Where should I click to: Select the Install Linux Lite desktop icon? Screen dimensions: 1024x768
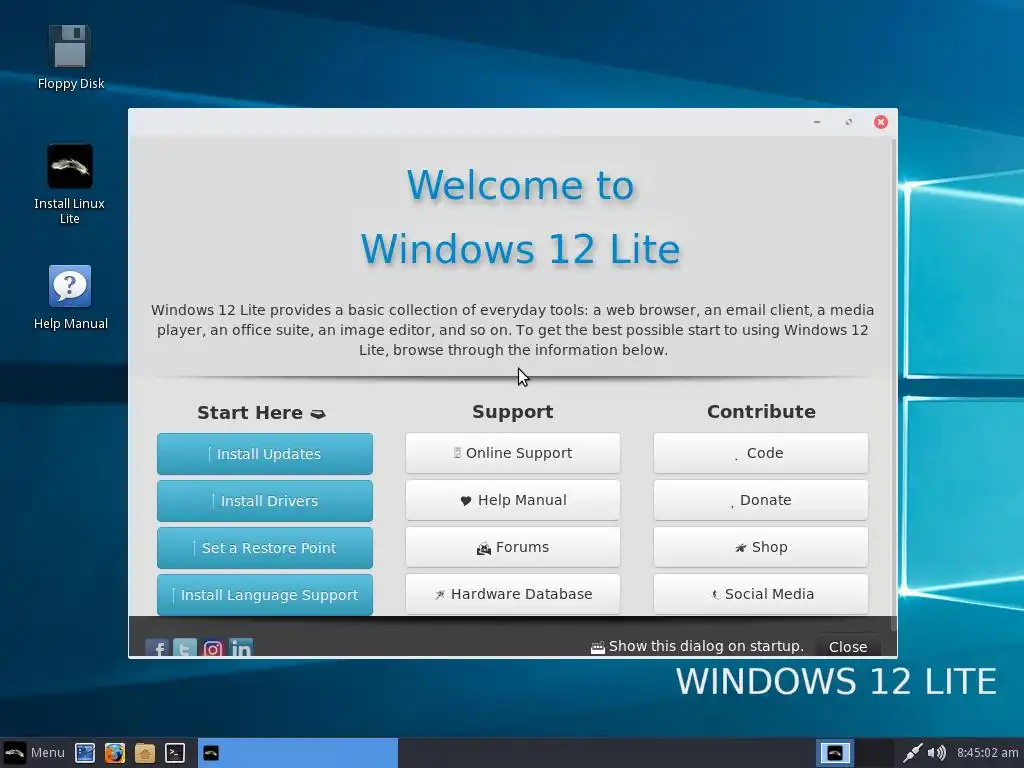[70, 184]
